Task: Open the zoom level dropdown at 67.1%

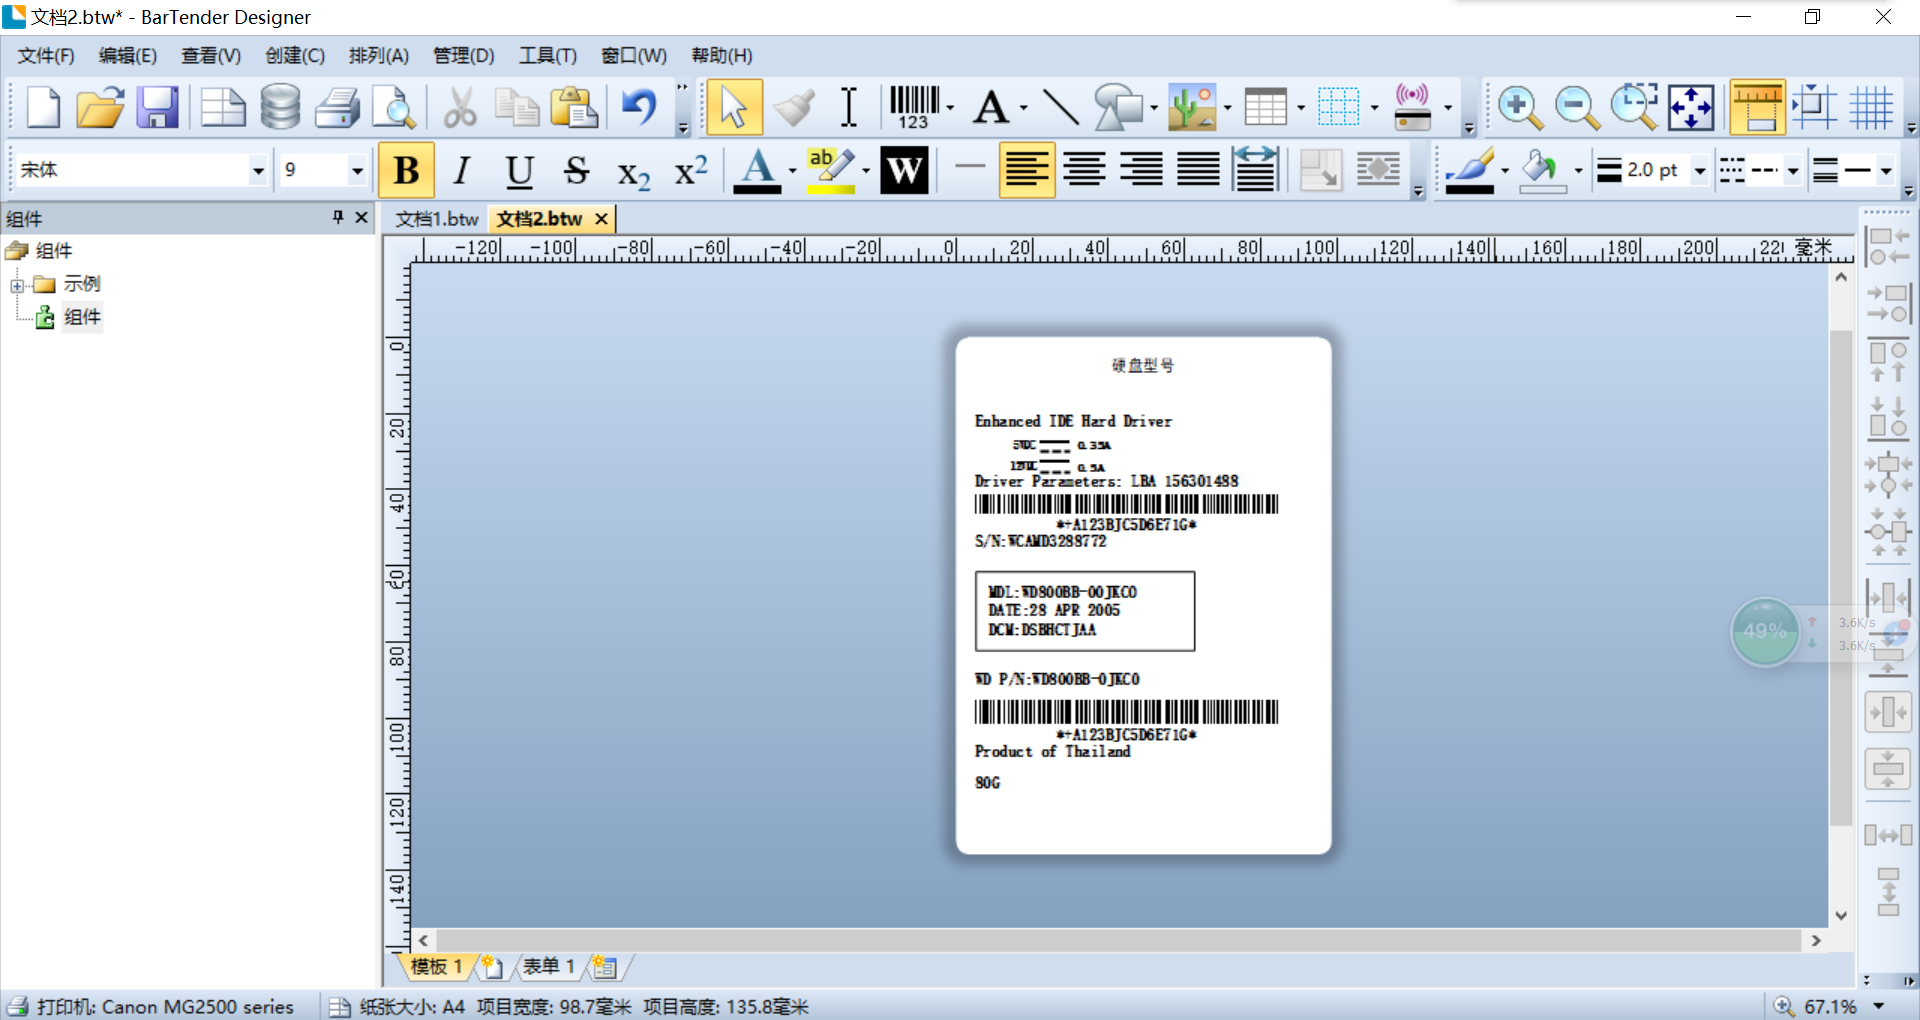Action: 1878,1006
